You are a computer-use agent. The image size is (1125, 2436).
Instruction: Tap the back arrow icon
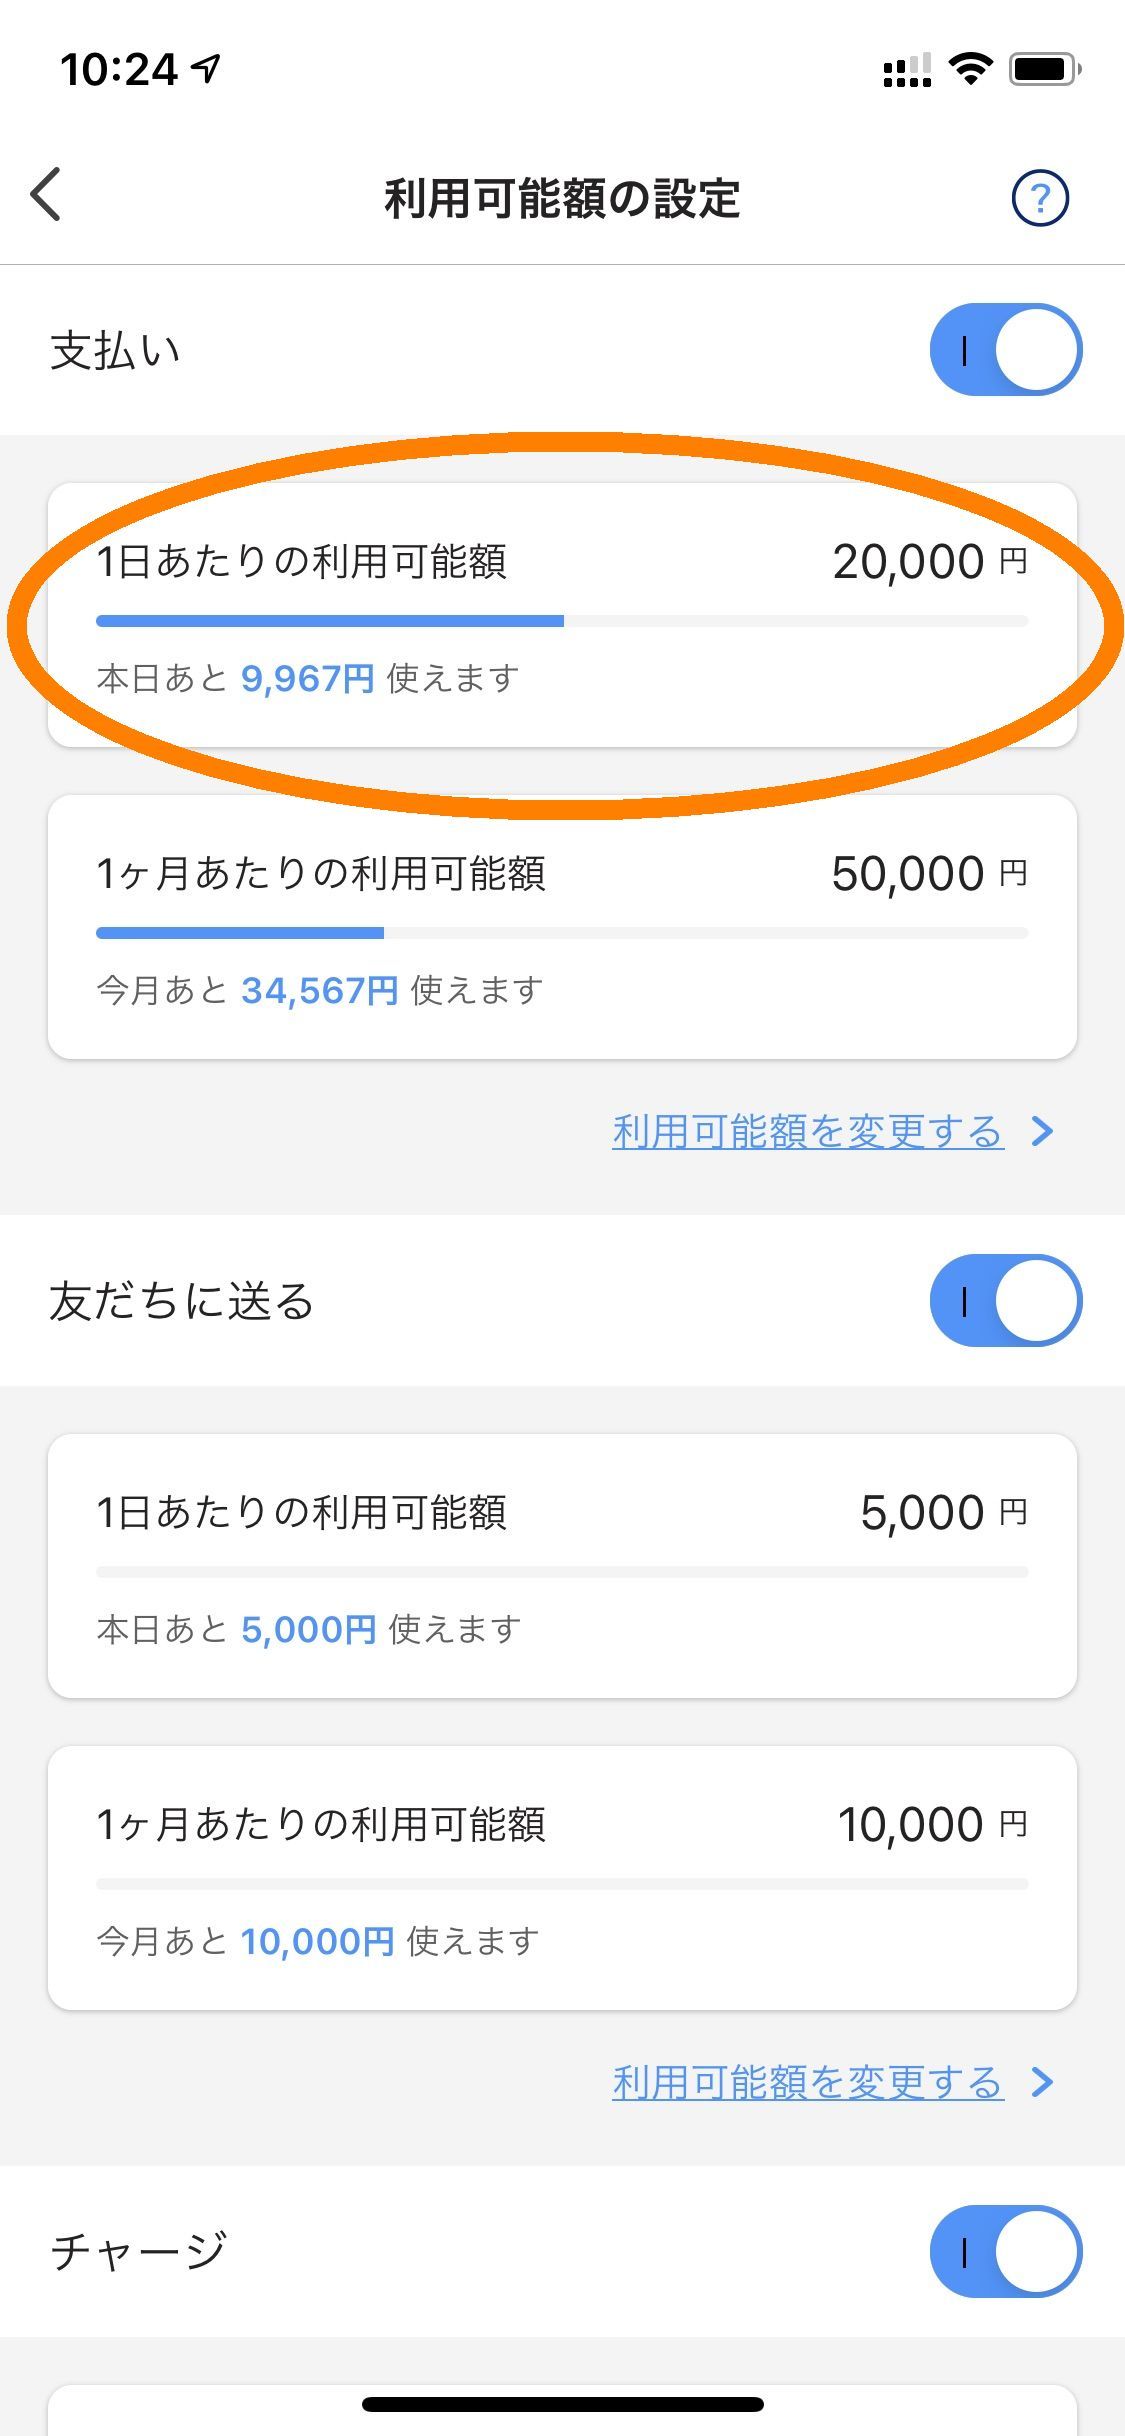(46, 195)
